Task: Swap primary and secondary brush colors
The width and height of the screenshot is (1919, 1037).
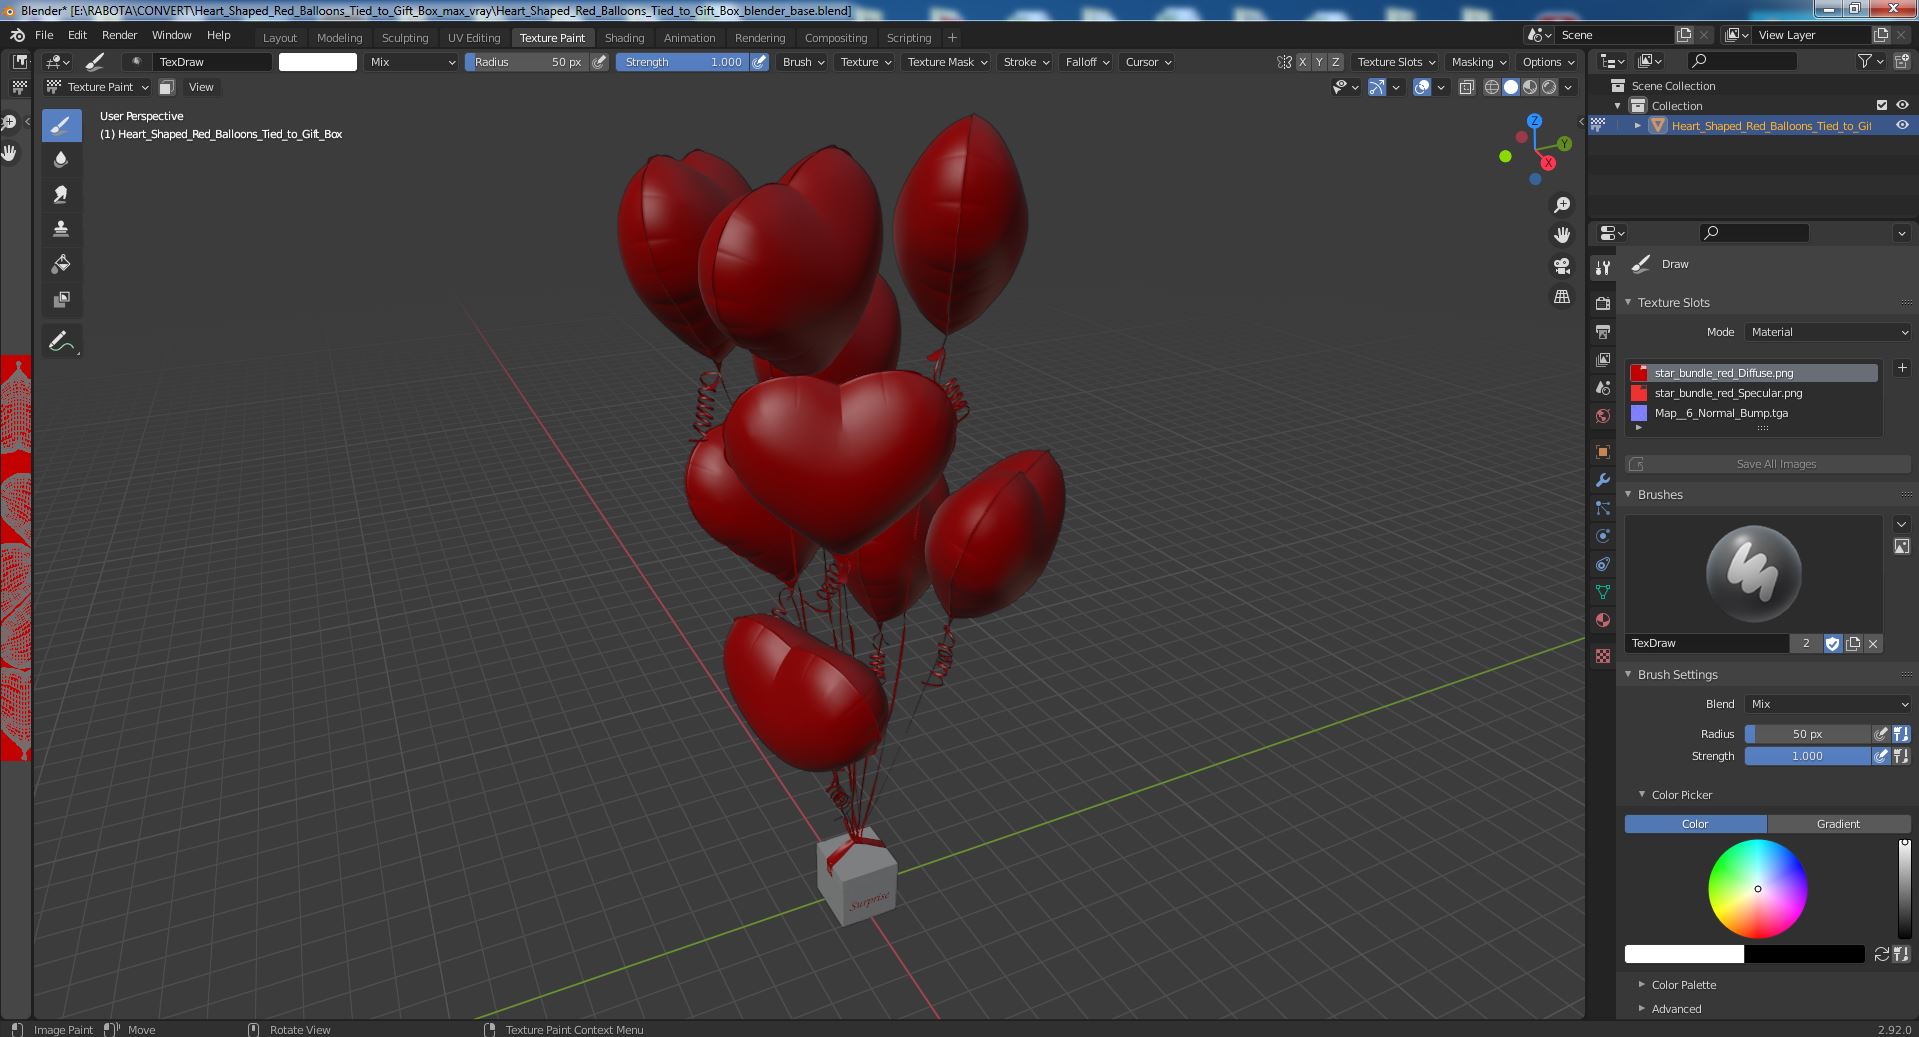Action: point(1881,954)
